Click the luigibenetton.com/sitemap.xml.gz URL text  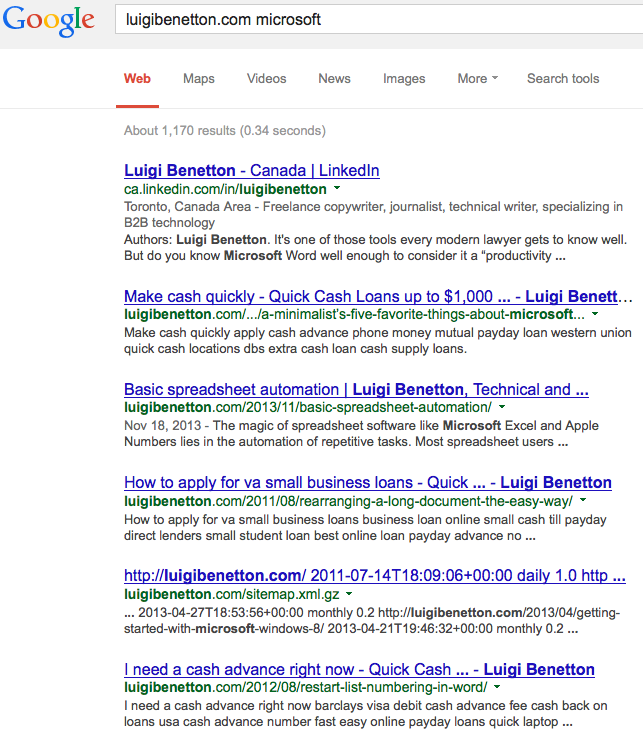[231, 594]
